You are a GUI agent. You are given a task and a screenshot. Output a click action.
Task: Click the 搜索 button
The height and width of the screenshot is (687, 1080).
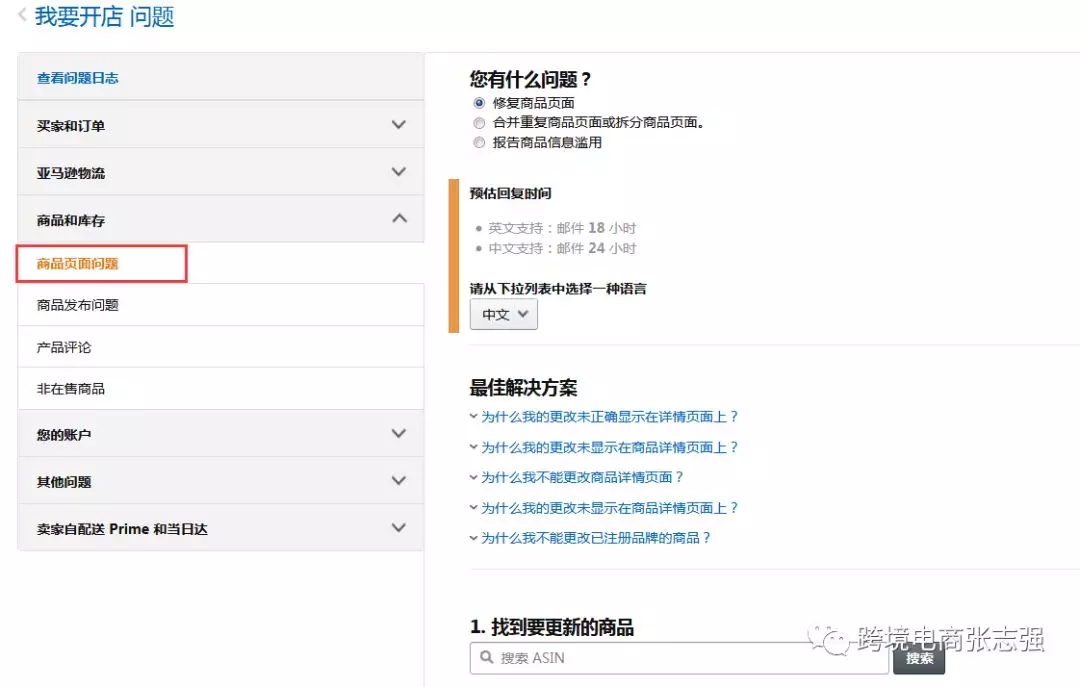tap(918, 659)
